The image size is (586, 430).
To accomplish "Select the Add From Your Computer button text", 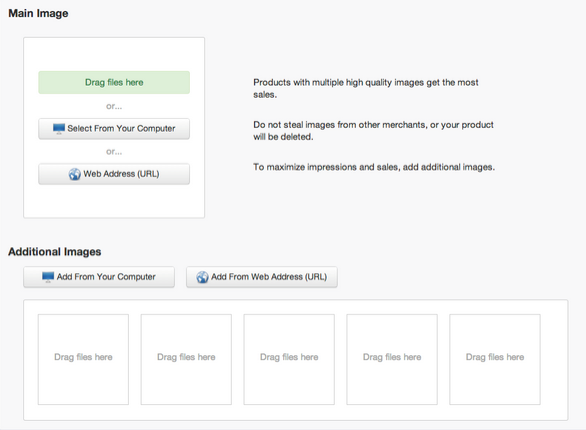I will pyautogui.click(x=106, y=277).
